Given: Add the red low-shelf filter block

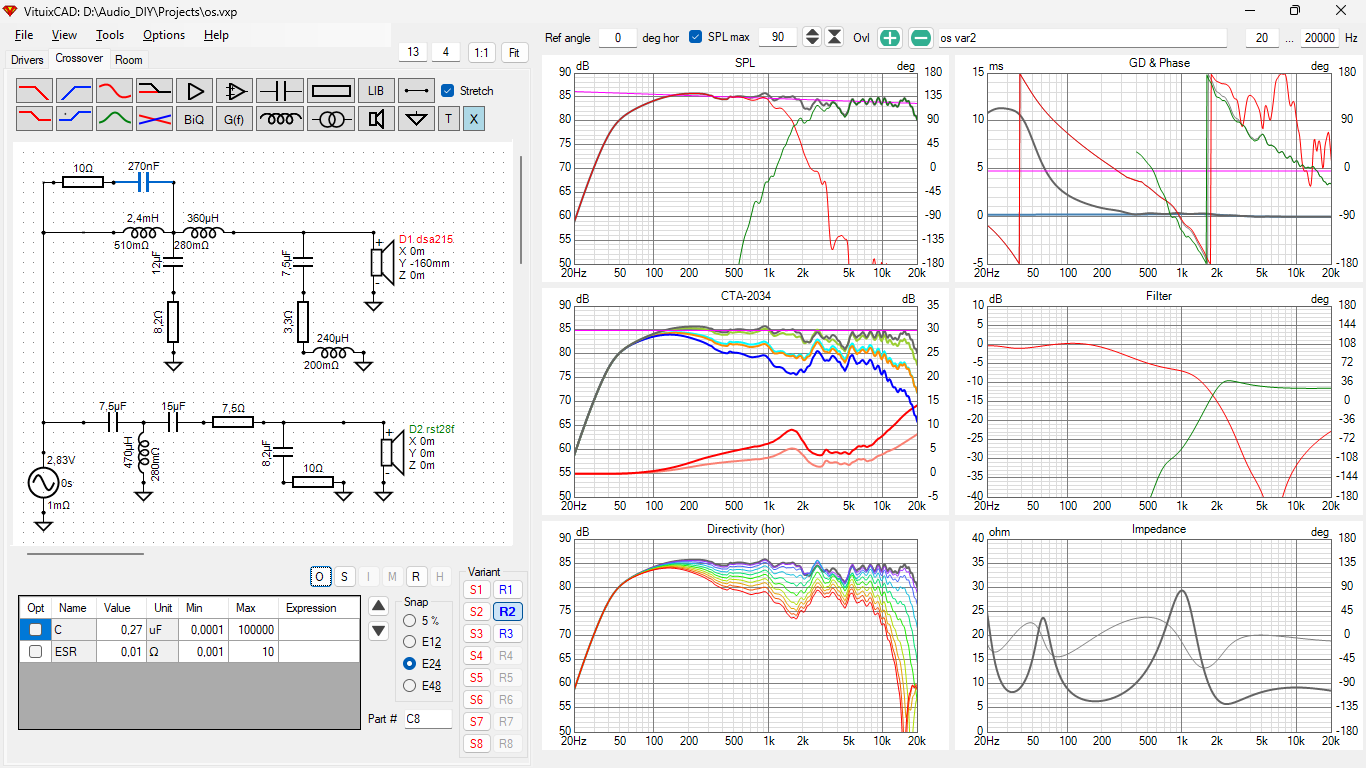Looking at the screenshot, I should click(34, 119).
